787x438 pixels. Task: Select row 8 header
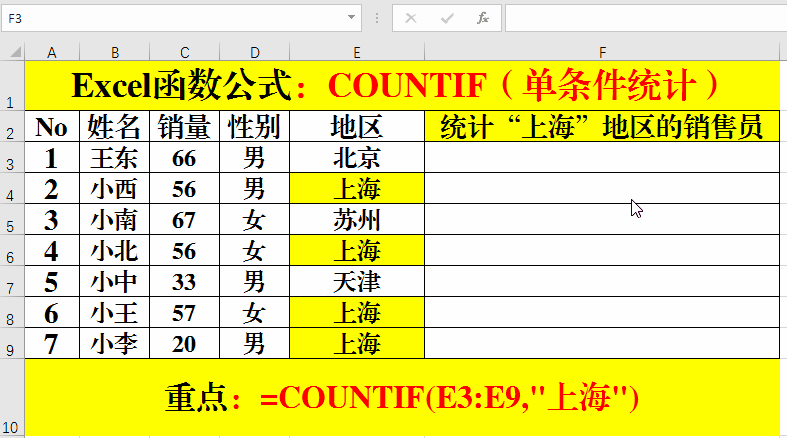(12, 313)
